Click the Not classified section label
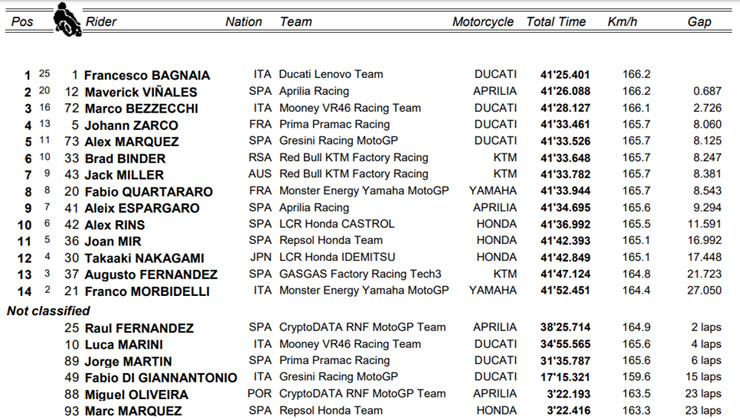The width and height of the screenshot is (740, 419). click(x=48, y=310)
